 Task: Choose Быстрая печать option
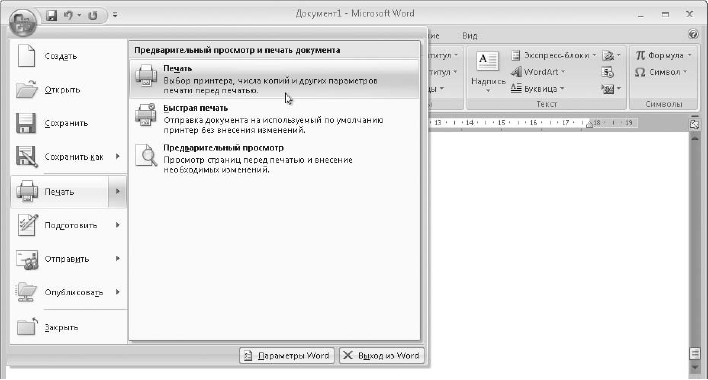(x=274, y=119)
